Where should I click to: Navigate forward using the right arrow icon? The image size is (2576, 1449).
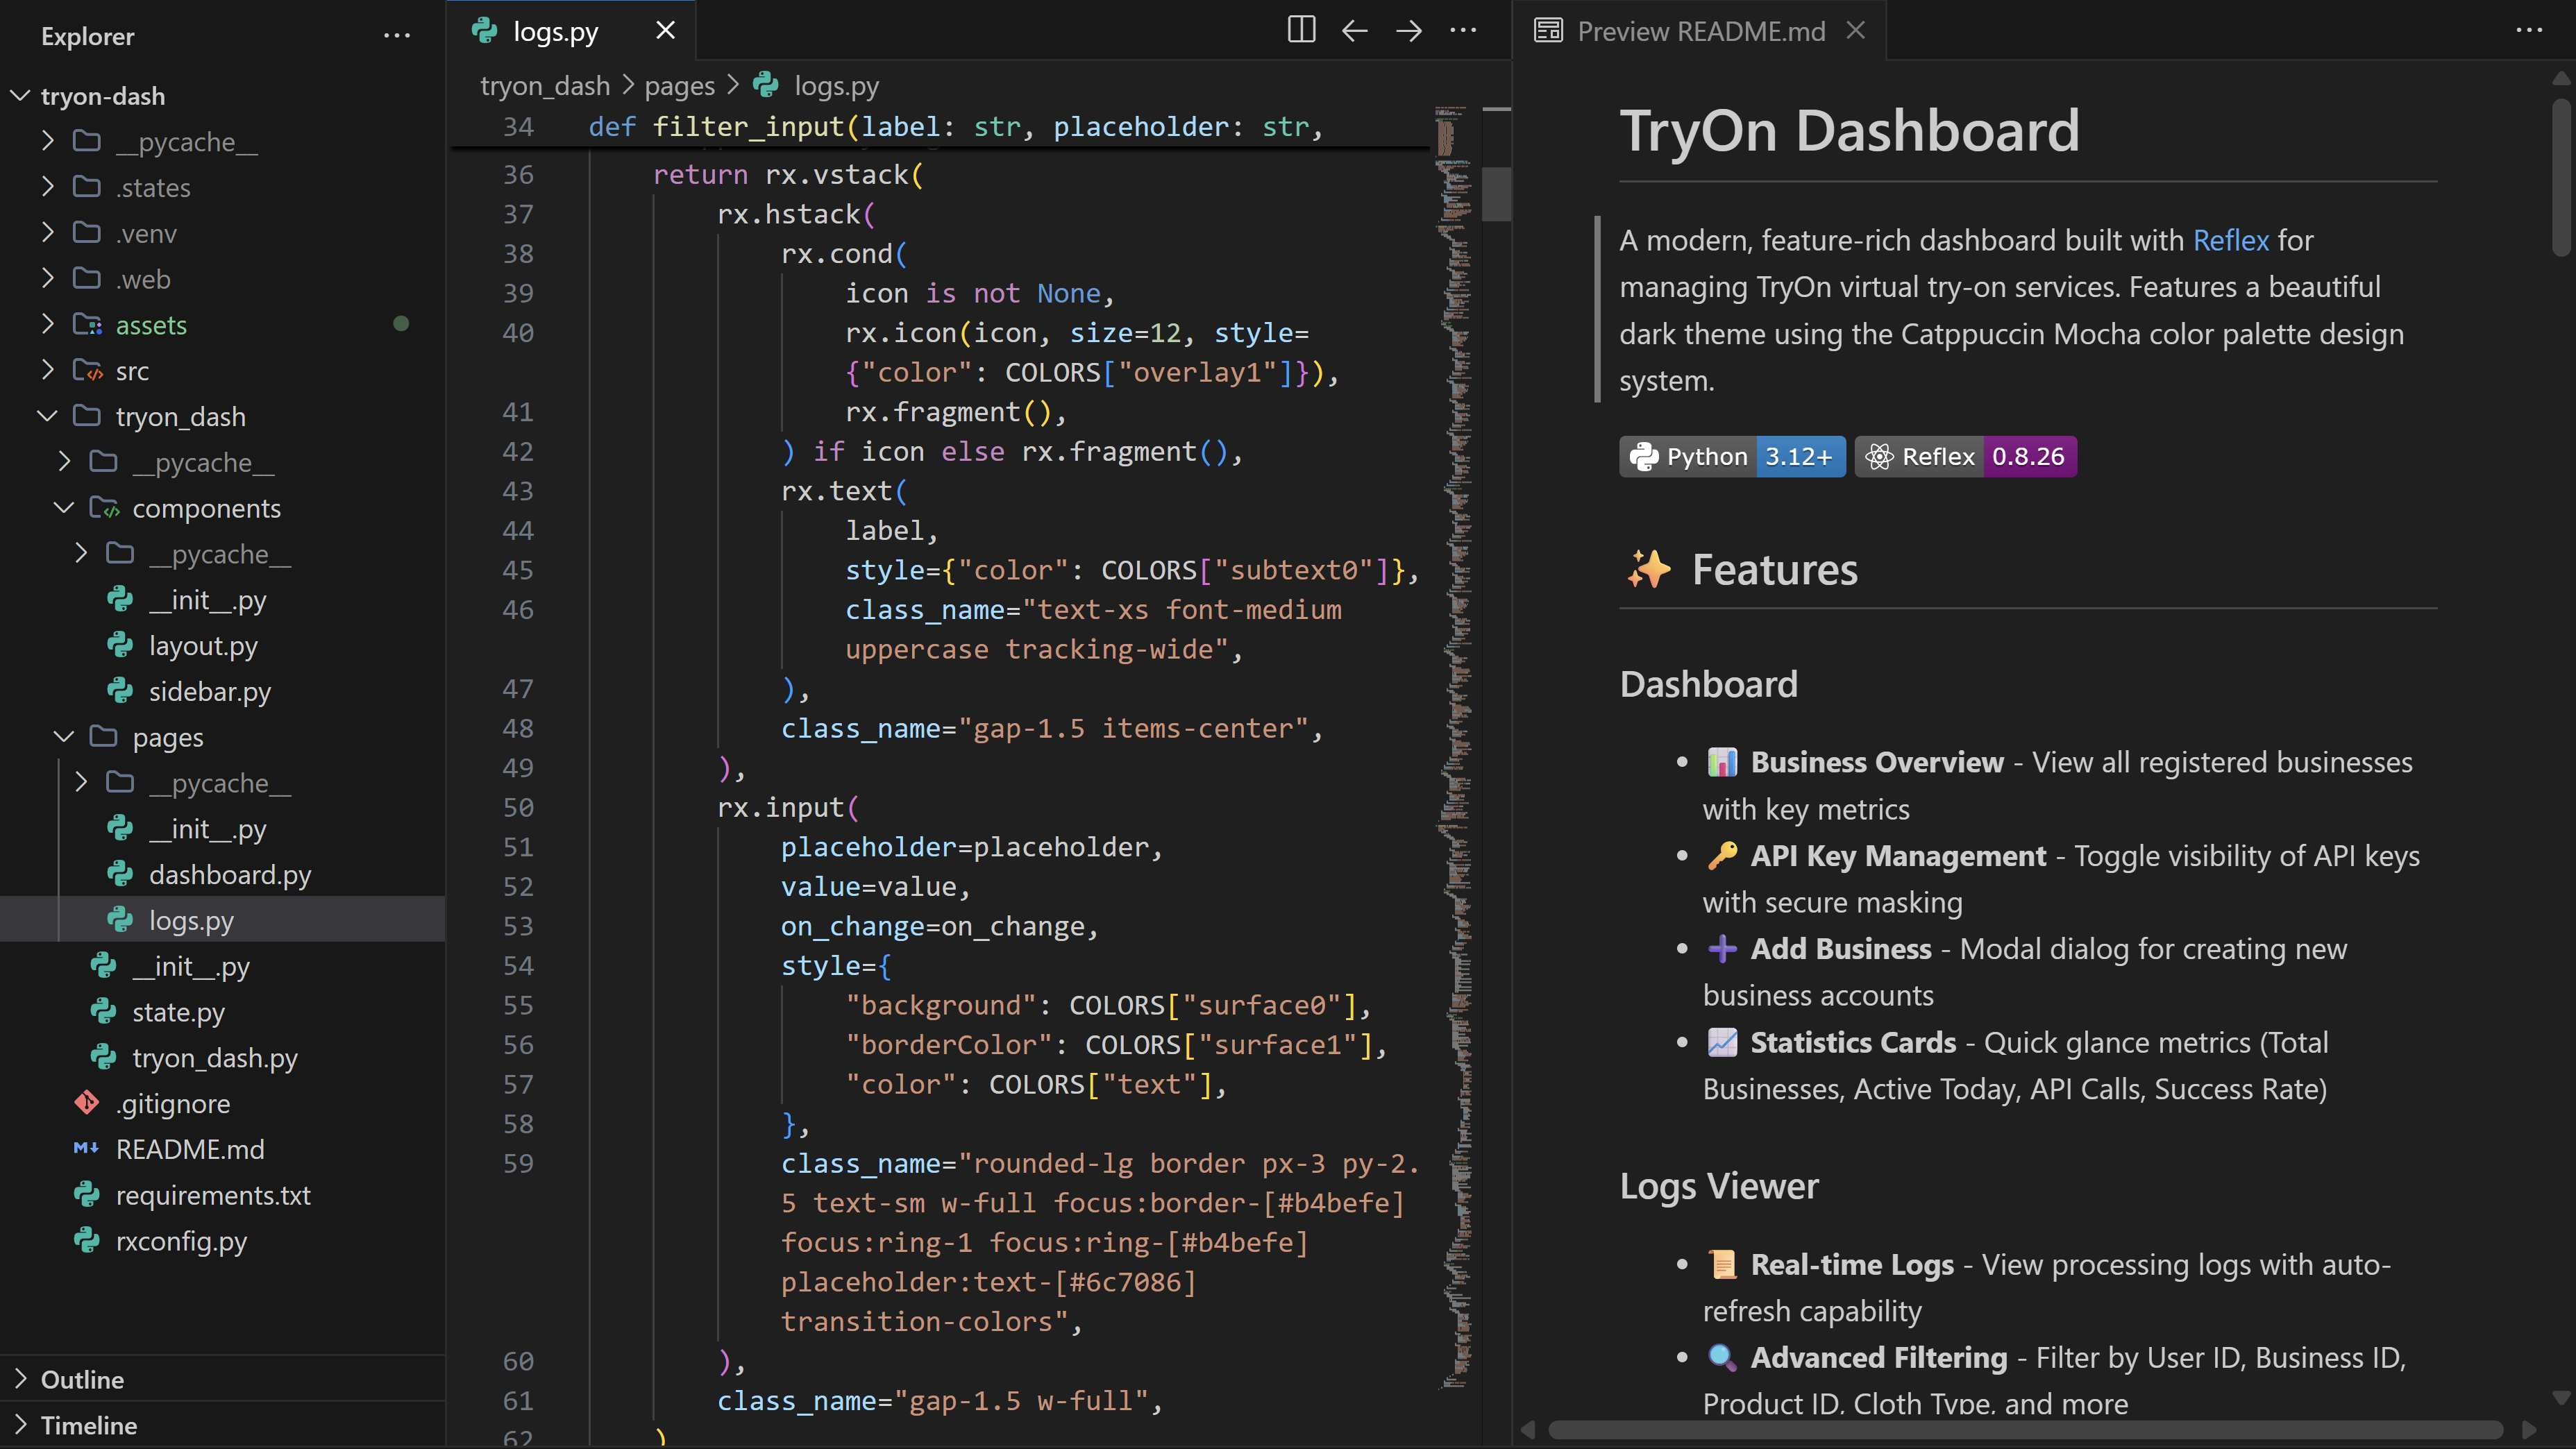point(1409,30)
